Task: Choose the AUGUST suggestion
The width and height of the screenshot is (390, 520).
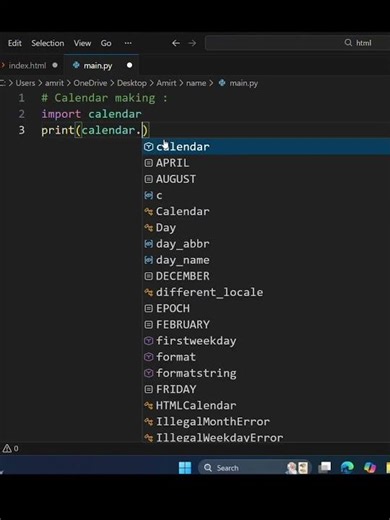Action: [x=266, y=179]
